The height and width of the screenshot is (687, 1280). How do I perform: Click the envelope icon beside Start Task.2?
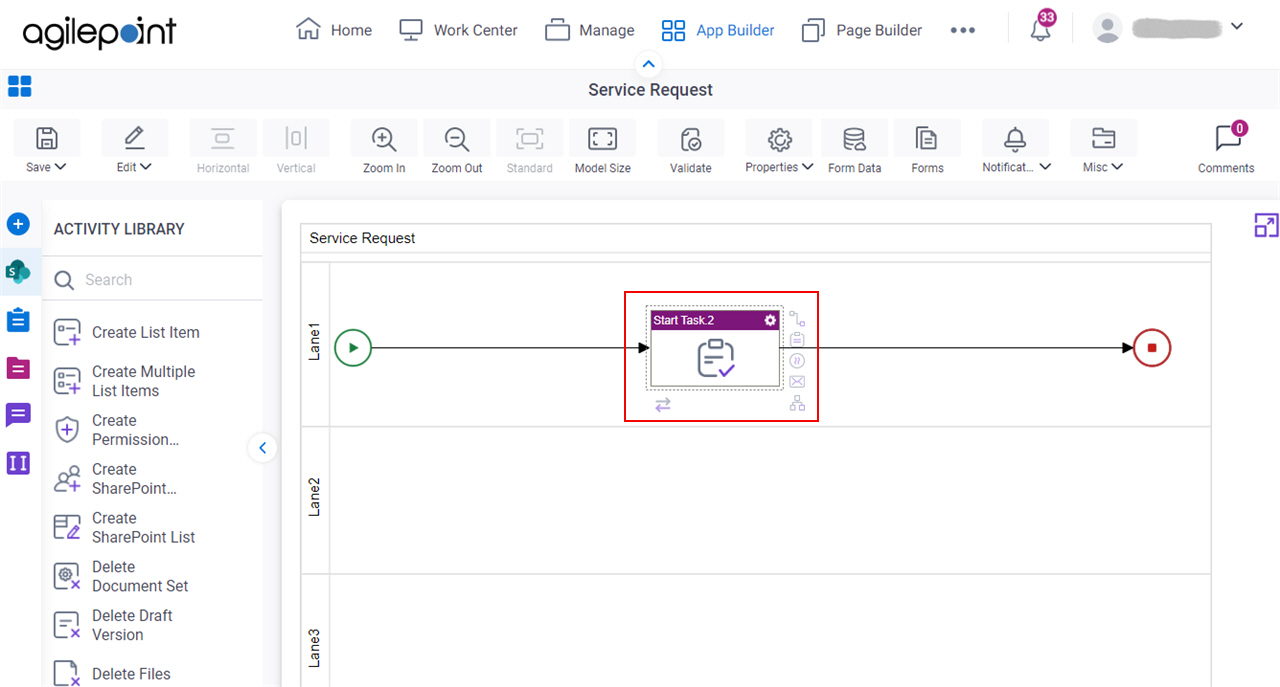797,382
